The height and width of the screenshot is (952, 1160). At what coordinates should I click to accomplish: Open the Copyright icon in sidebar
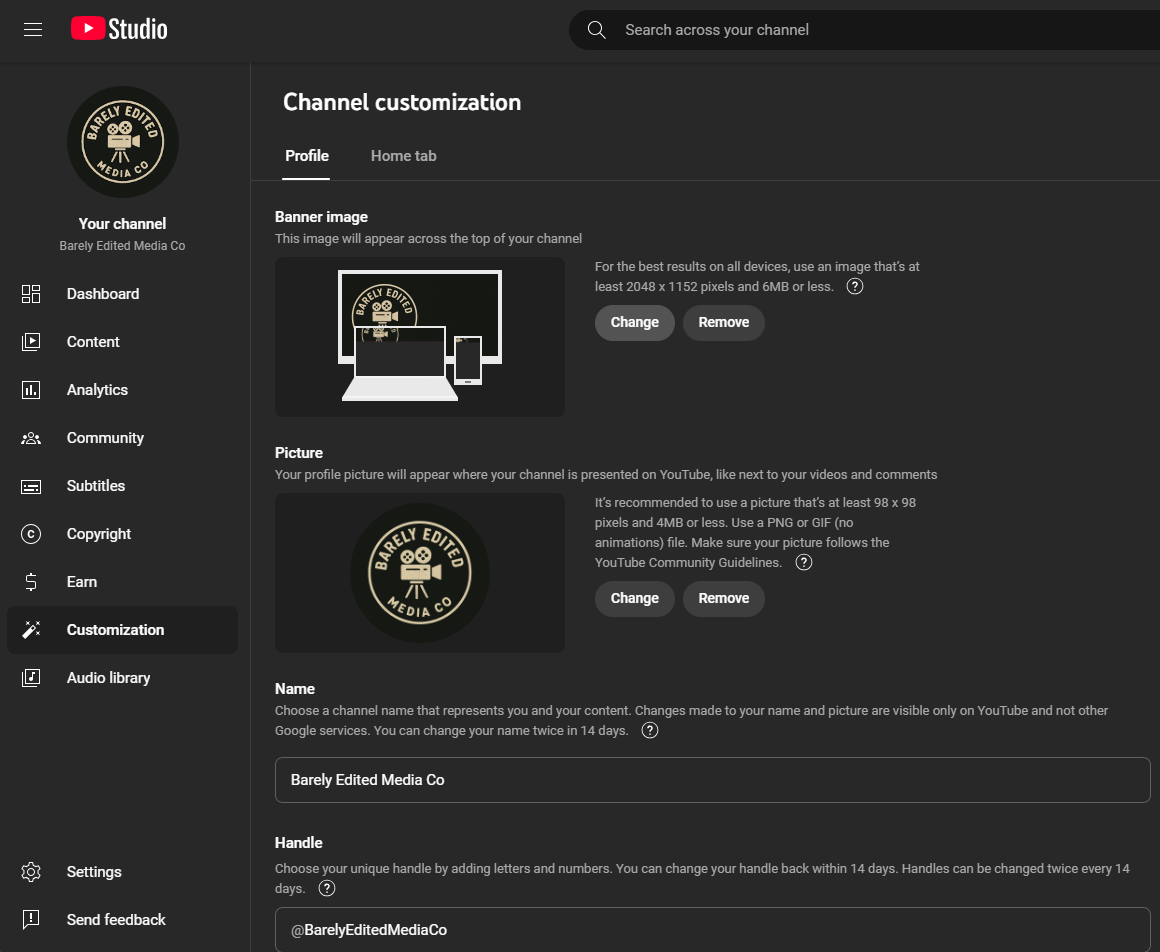tap(31, 534)
